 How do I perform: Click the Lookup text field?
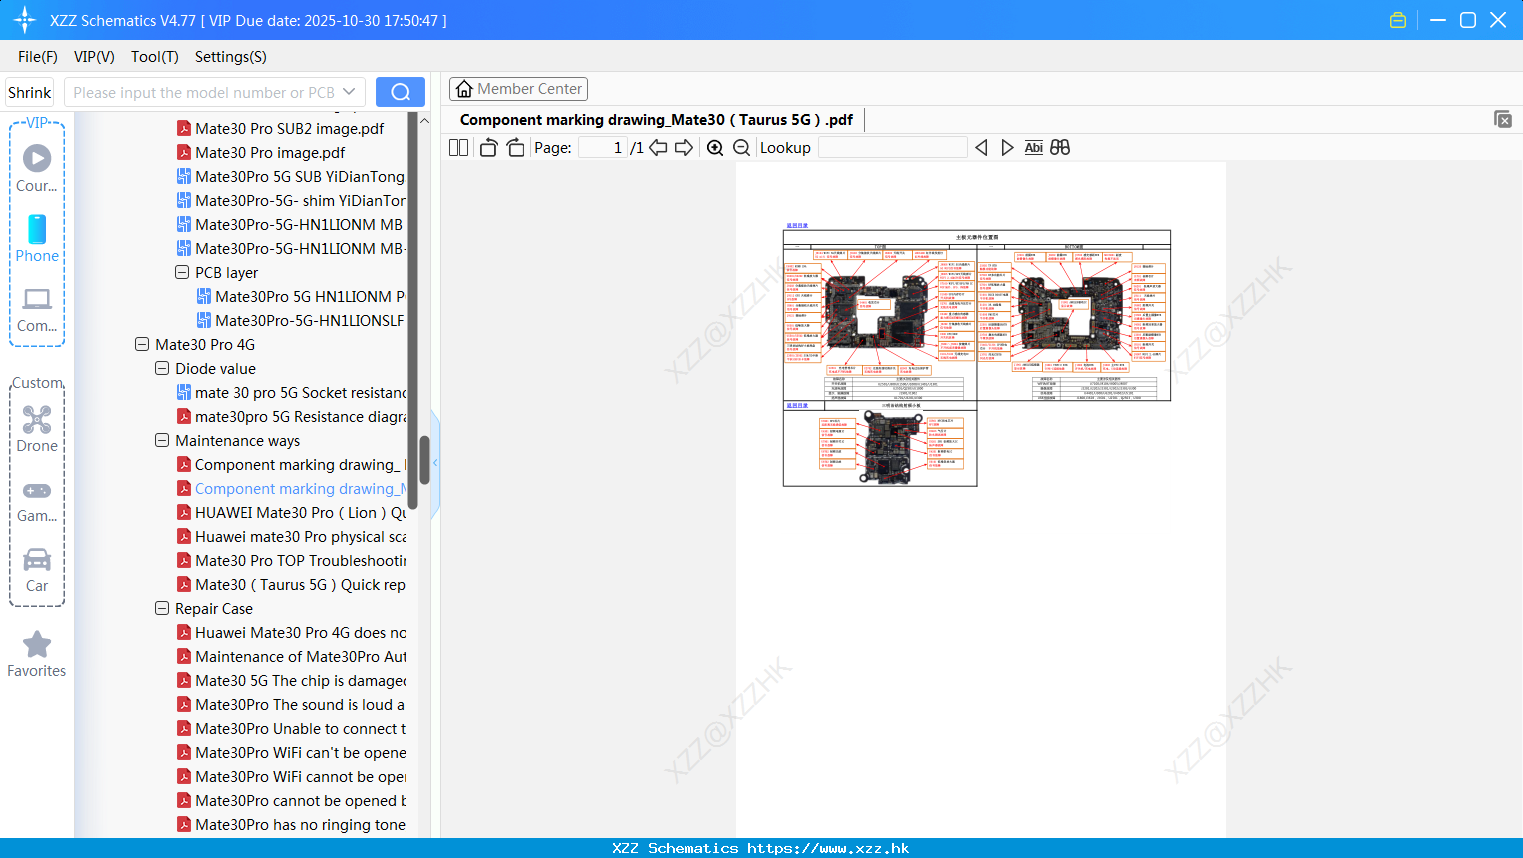892,147
